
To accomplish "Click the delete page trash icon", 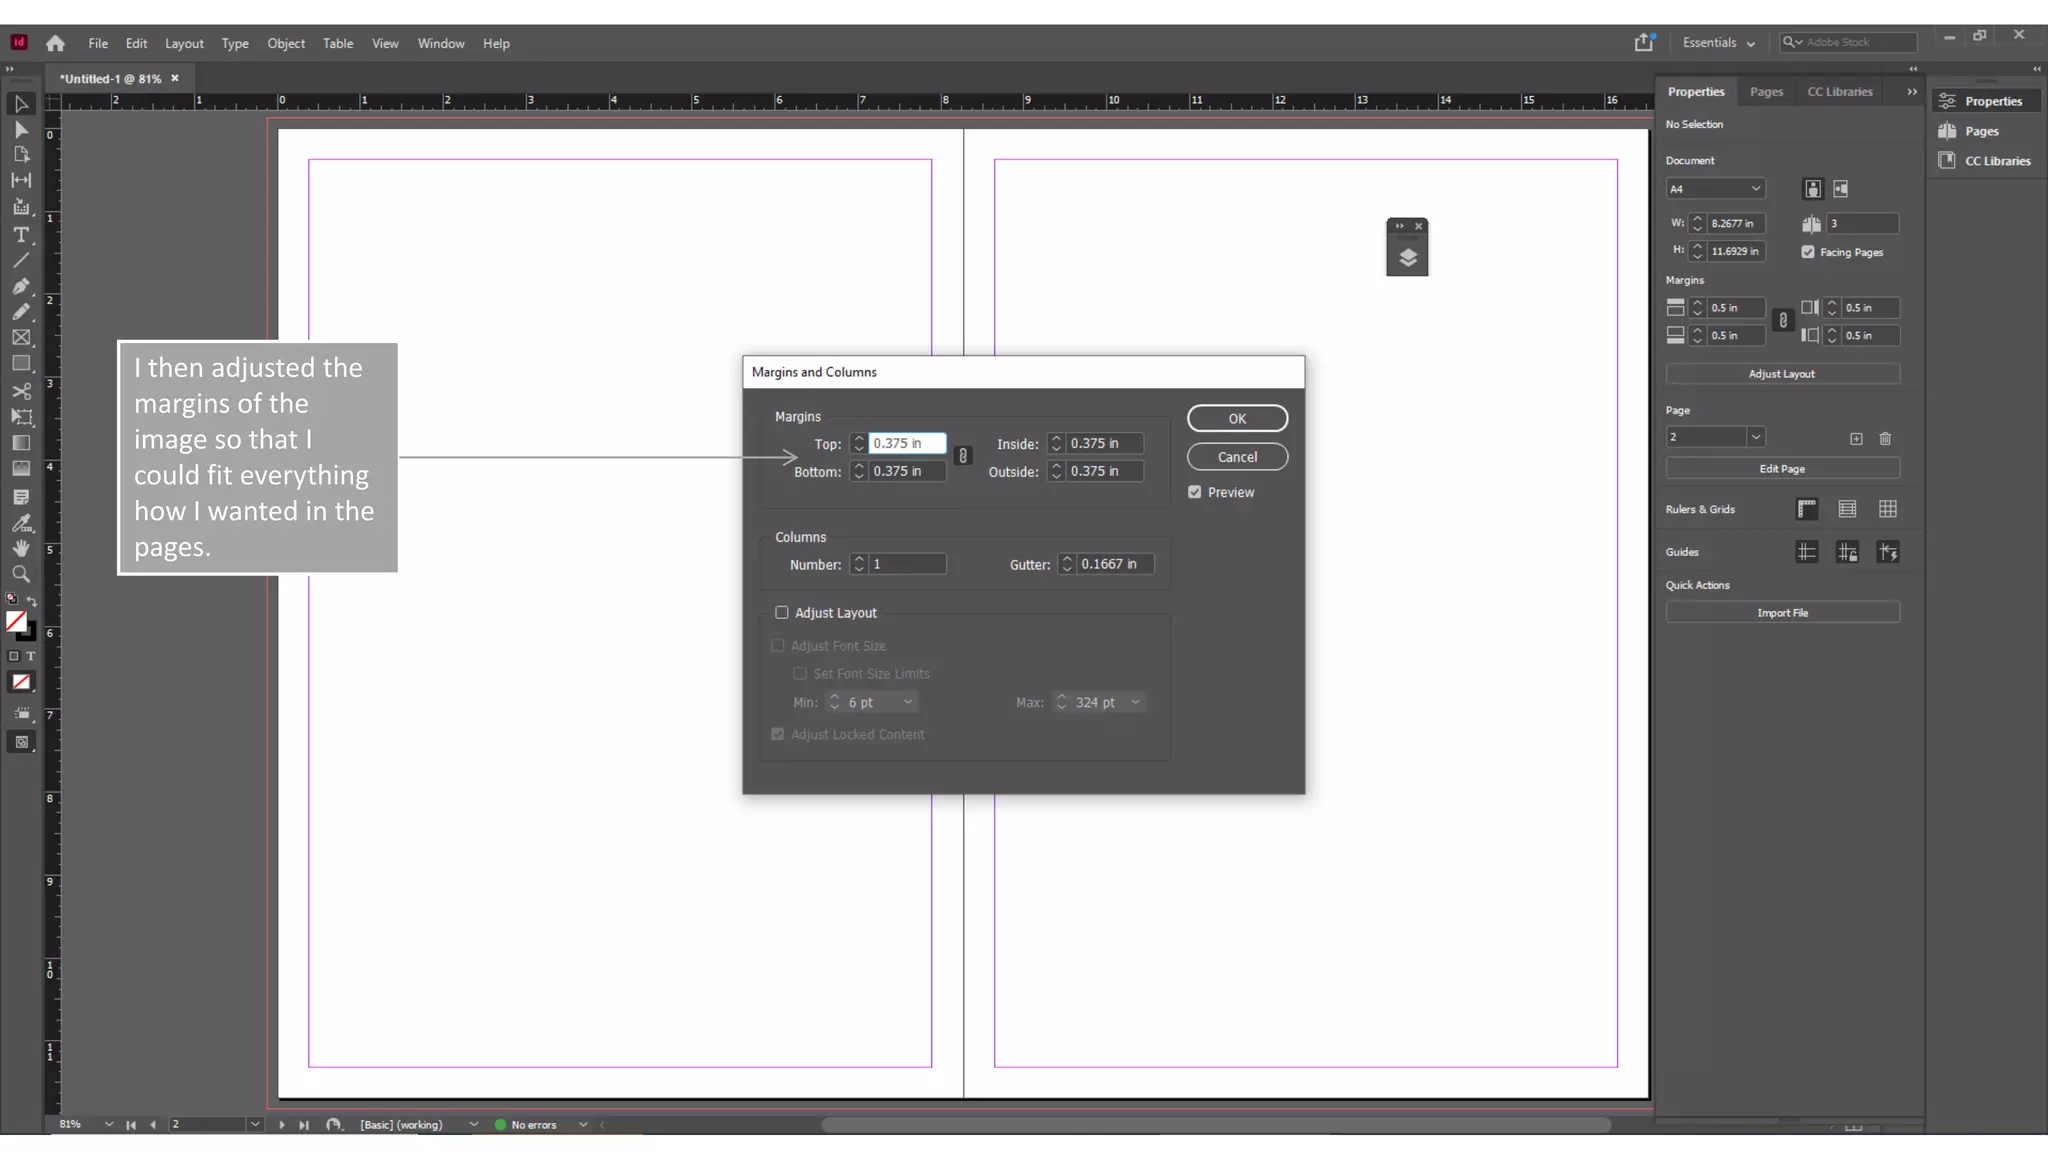I will pyautogui.click(x=1885, y=438).
